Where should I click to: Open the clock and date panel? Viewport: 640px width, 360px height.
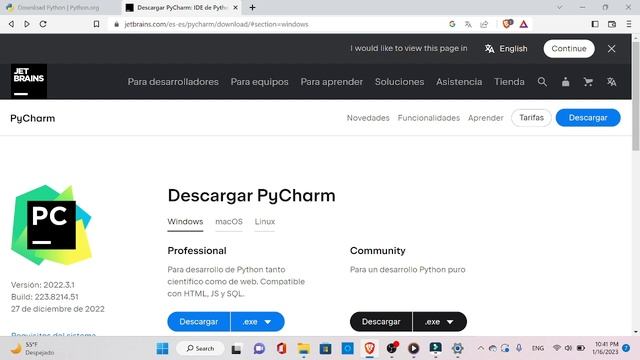(x=606, y=348)
